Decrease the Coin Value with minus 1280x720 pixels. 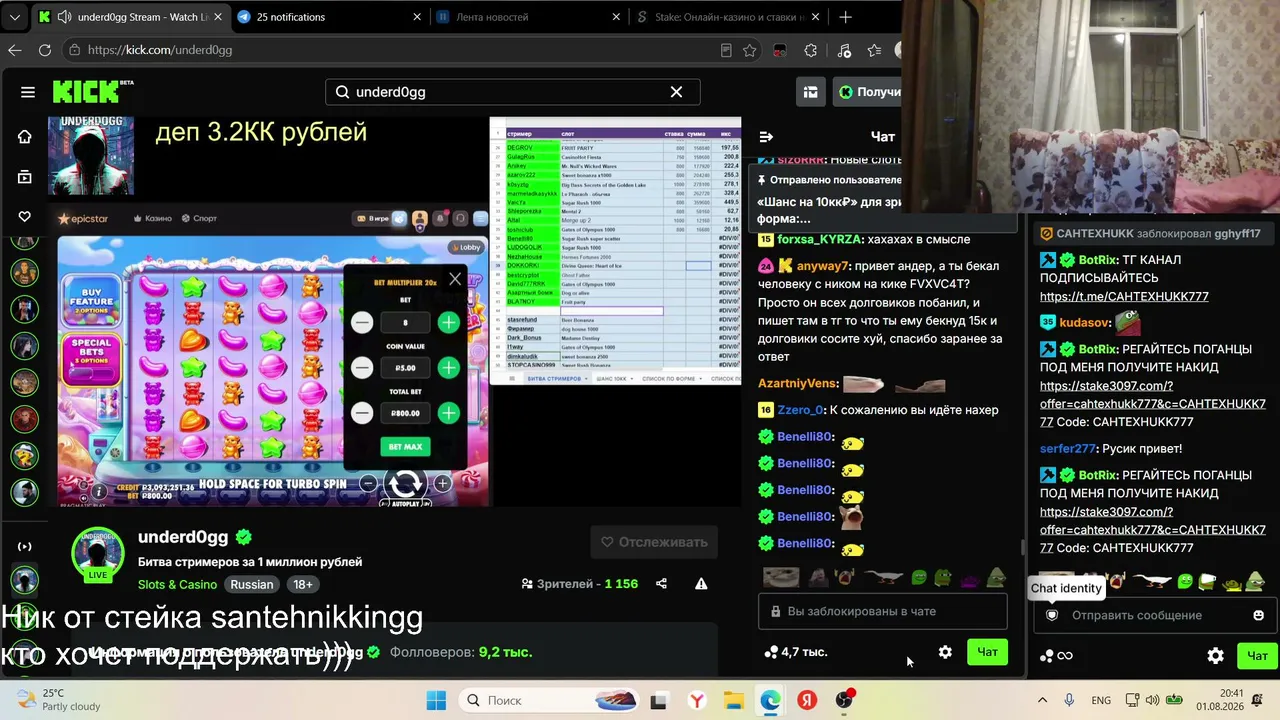(362, 368)
